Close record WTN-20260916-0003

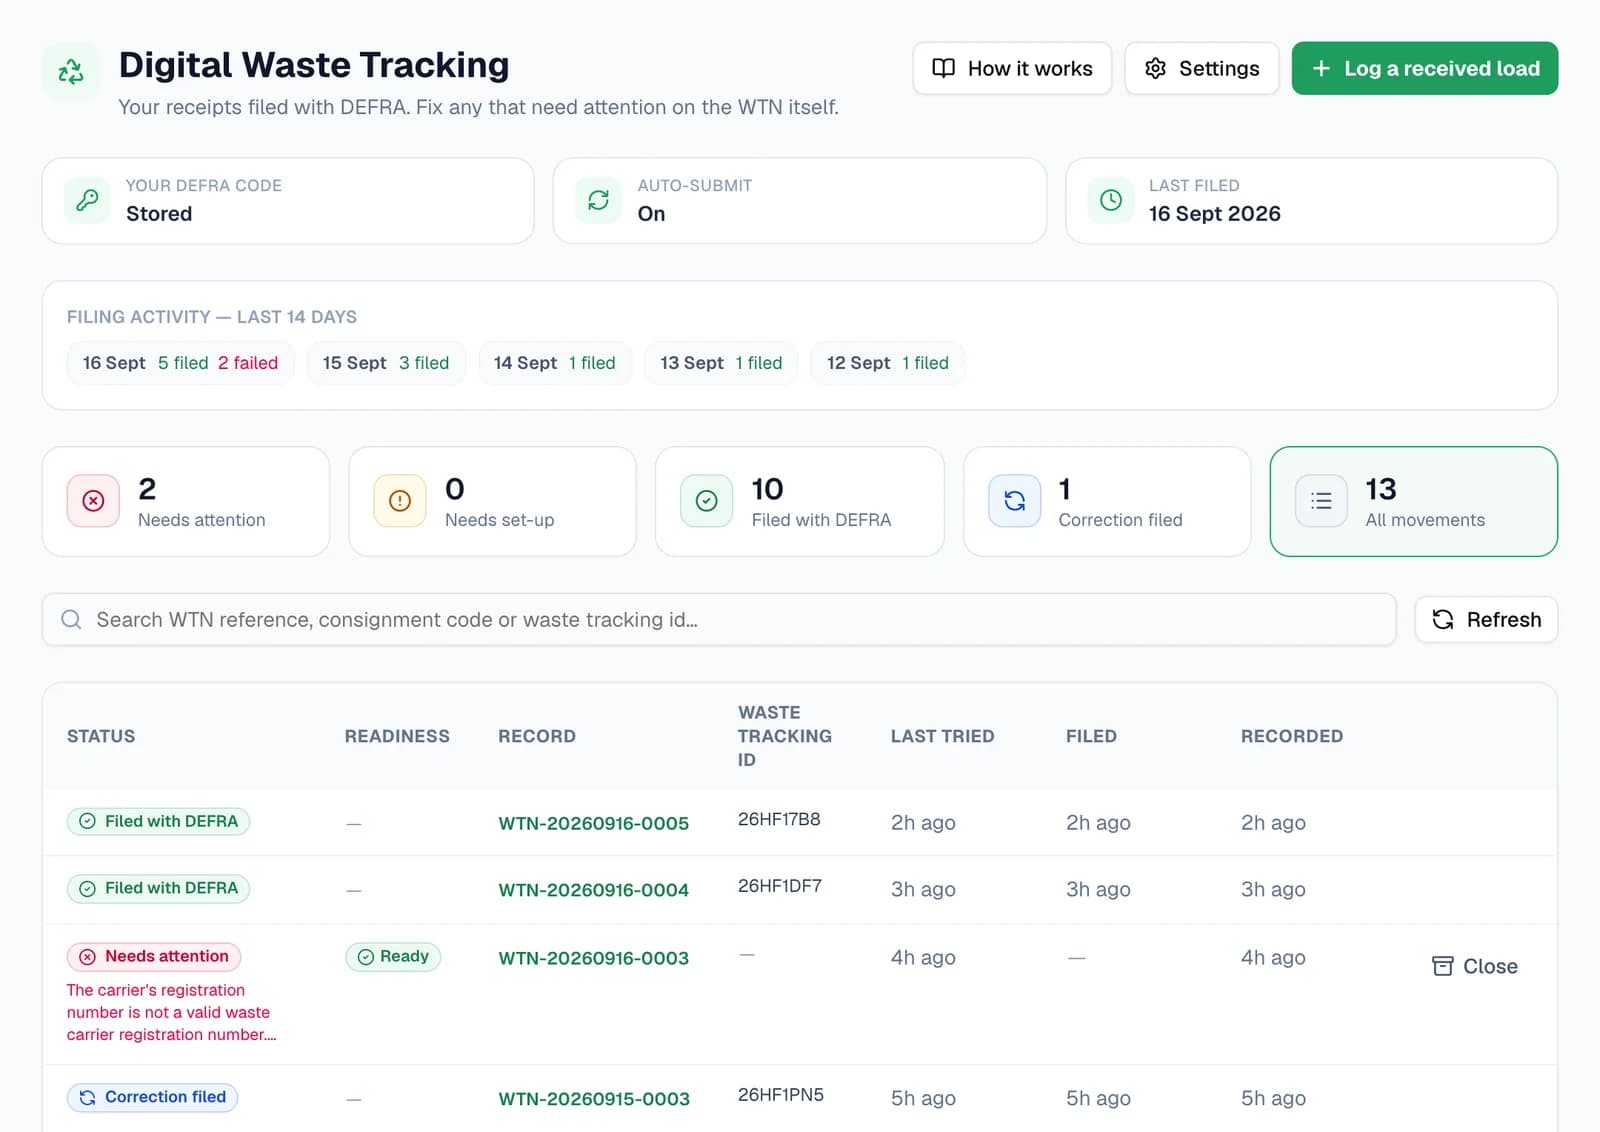click(1475, 966)
